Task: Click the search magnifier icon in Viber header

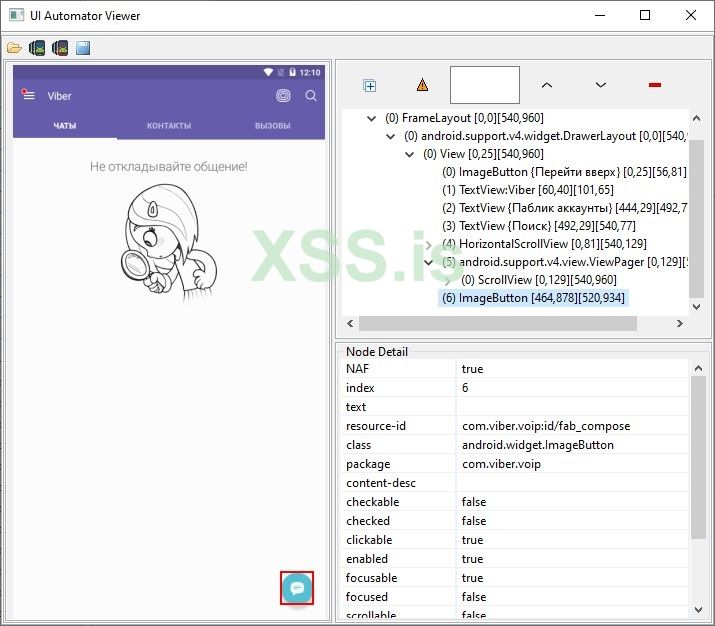Action: (311, 95)
